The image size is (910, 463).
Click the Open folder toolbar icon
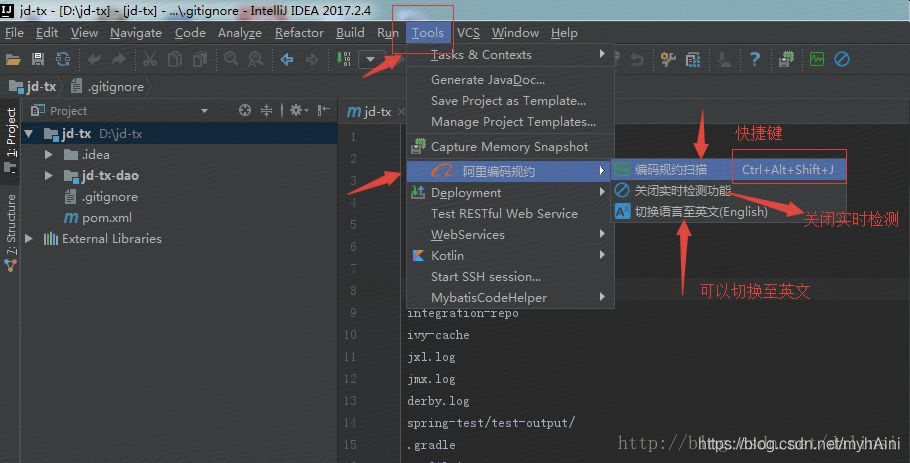[x=13, y=59]
